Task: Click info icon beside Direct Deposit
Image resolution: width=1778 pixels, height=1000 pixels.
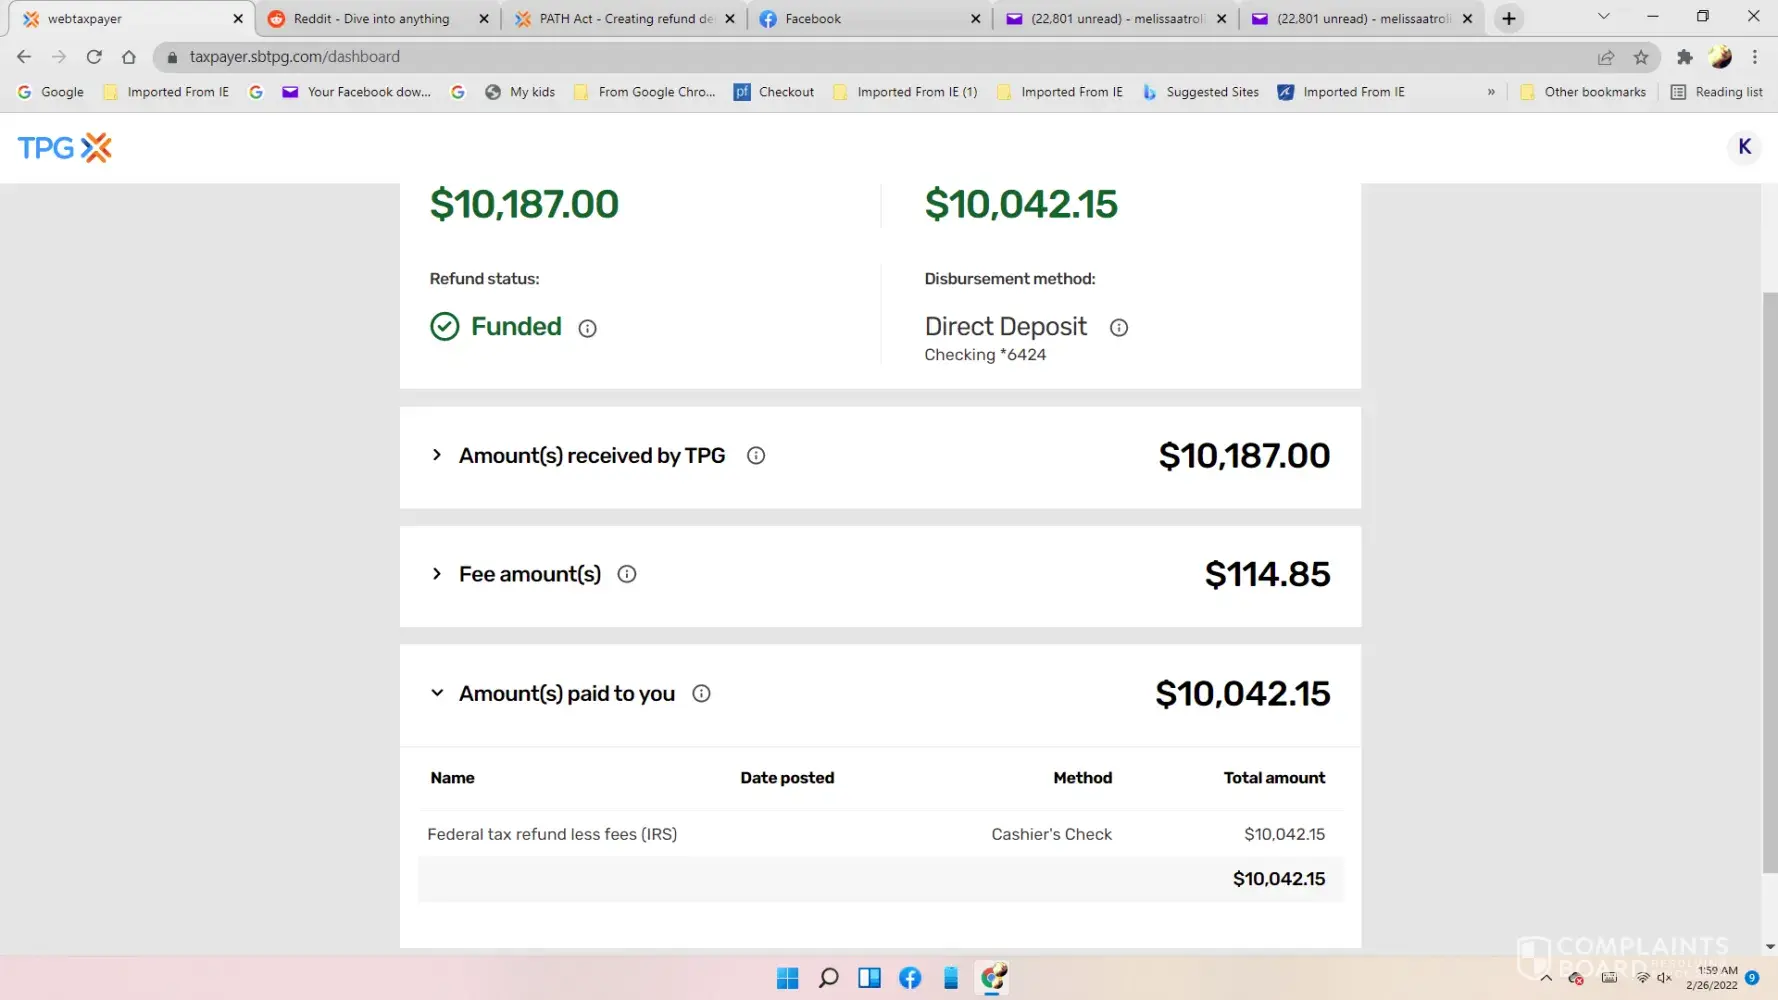Action: [x=1119, y=328]
